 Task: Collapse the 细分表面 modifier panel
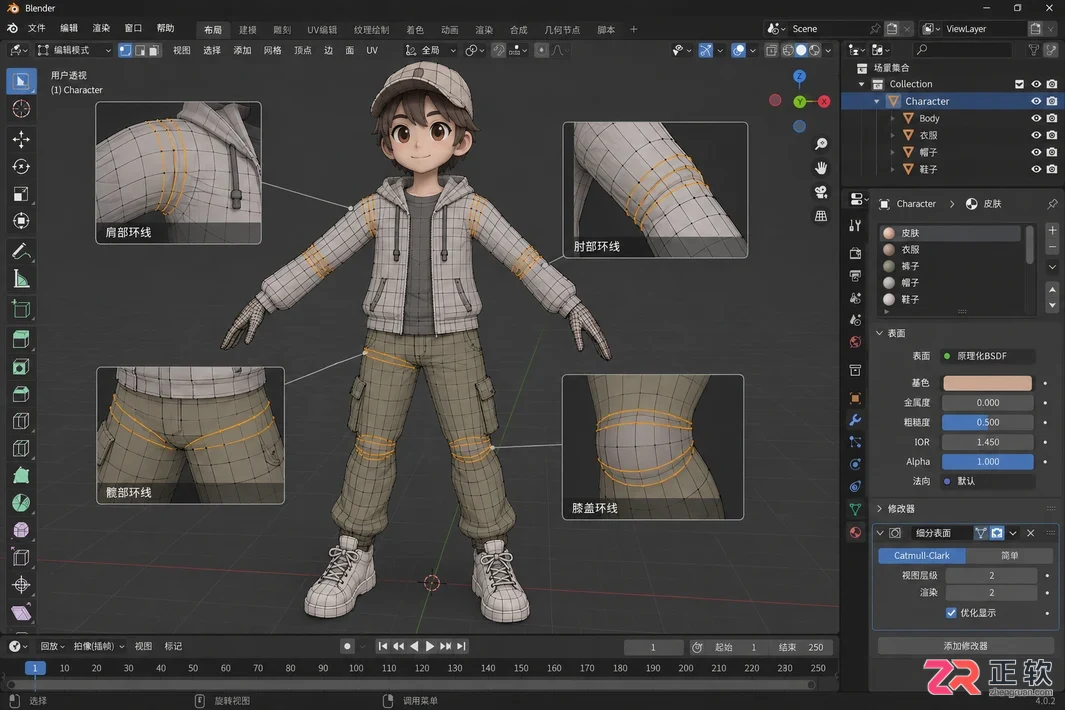pos(880,533)
